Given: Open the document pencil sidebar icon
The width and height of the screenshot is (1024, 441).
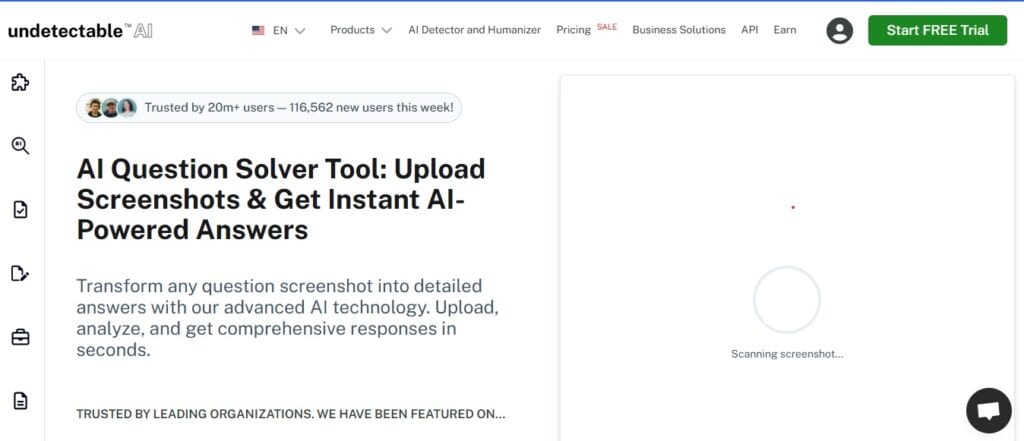Looking at the screenshot, I should (x=20, y=273).
